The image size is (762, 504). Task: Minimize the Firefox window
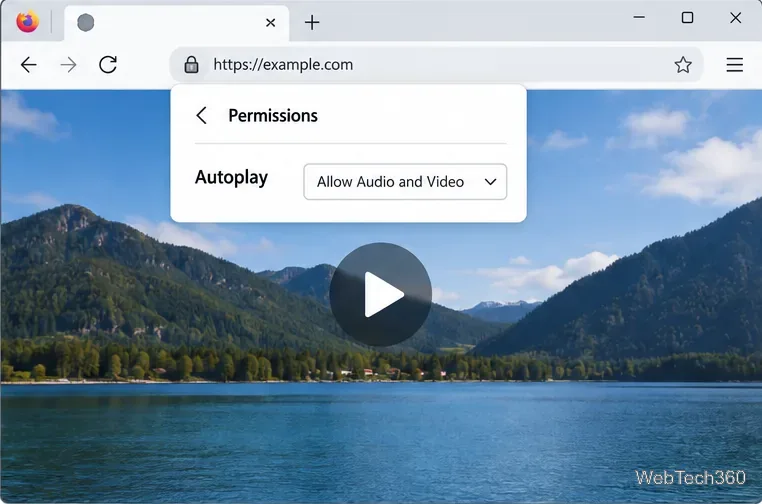click(x=639, y=17)
